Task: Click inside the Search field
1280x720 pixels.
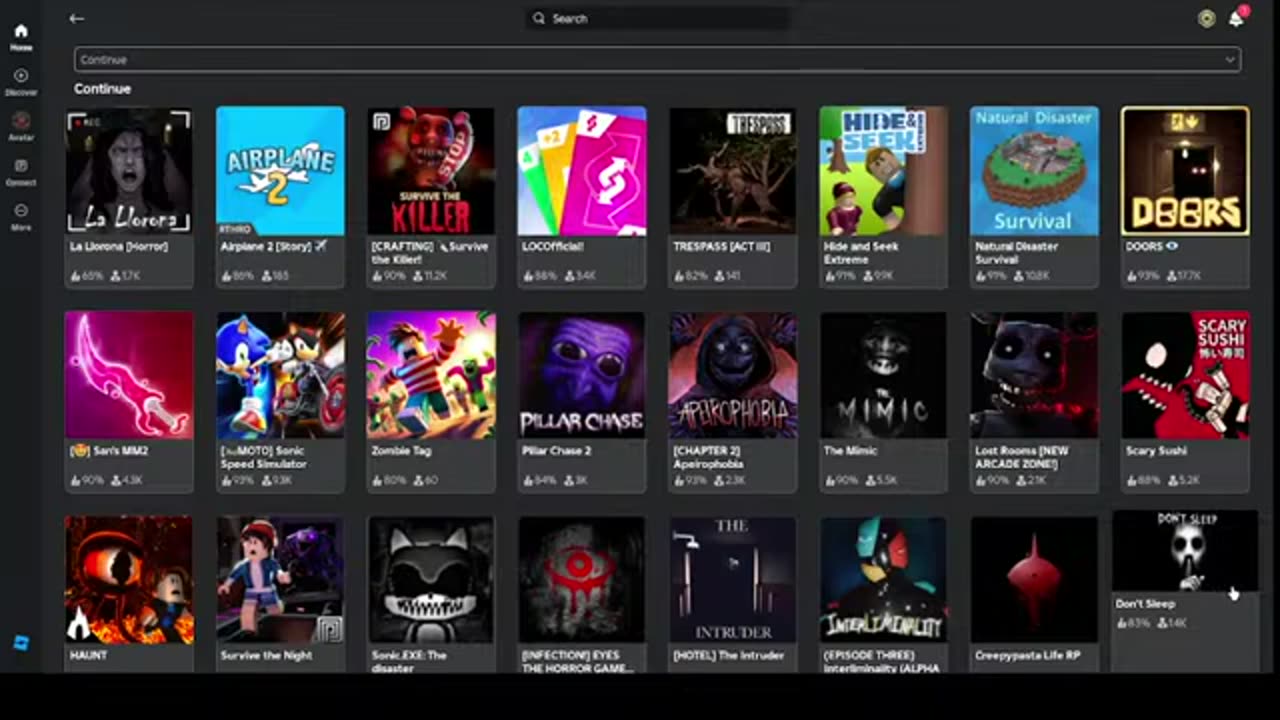Action: (x=657, y=18)
